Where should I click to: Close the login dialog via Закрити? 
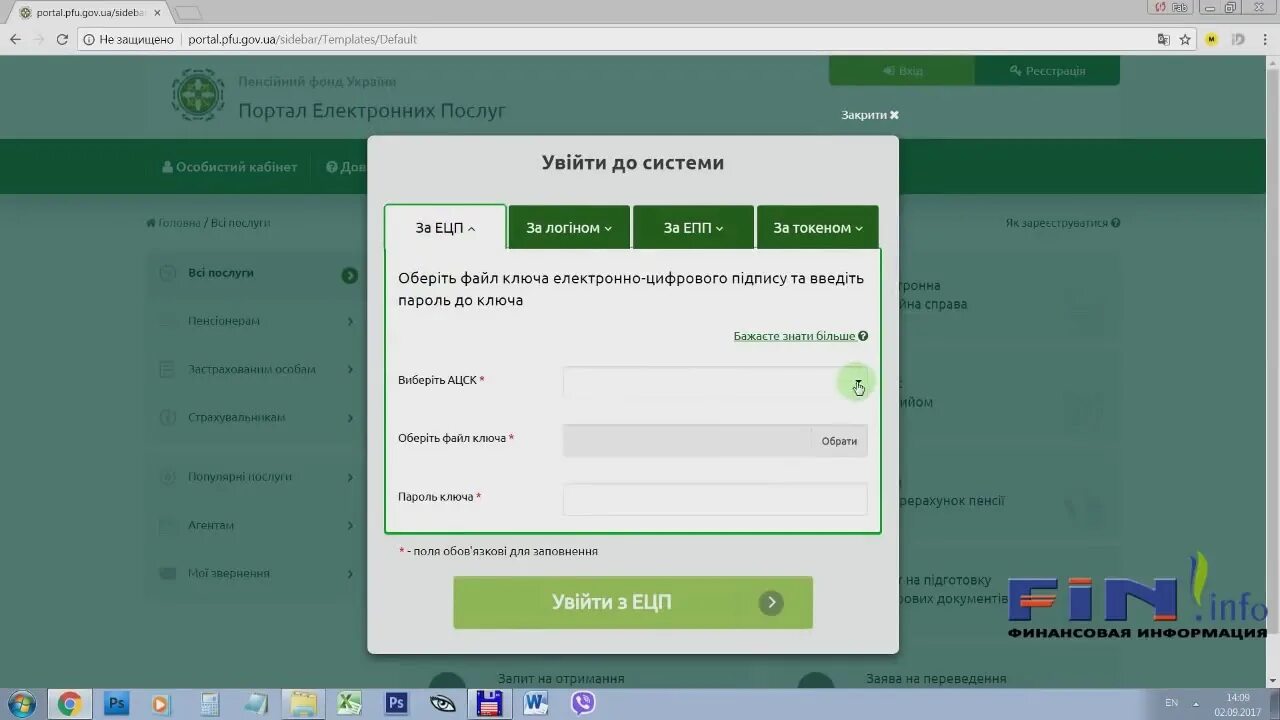tap(870, 115)
